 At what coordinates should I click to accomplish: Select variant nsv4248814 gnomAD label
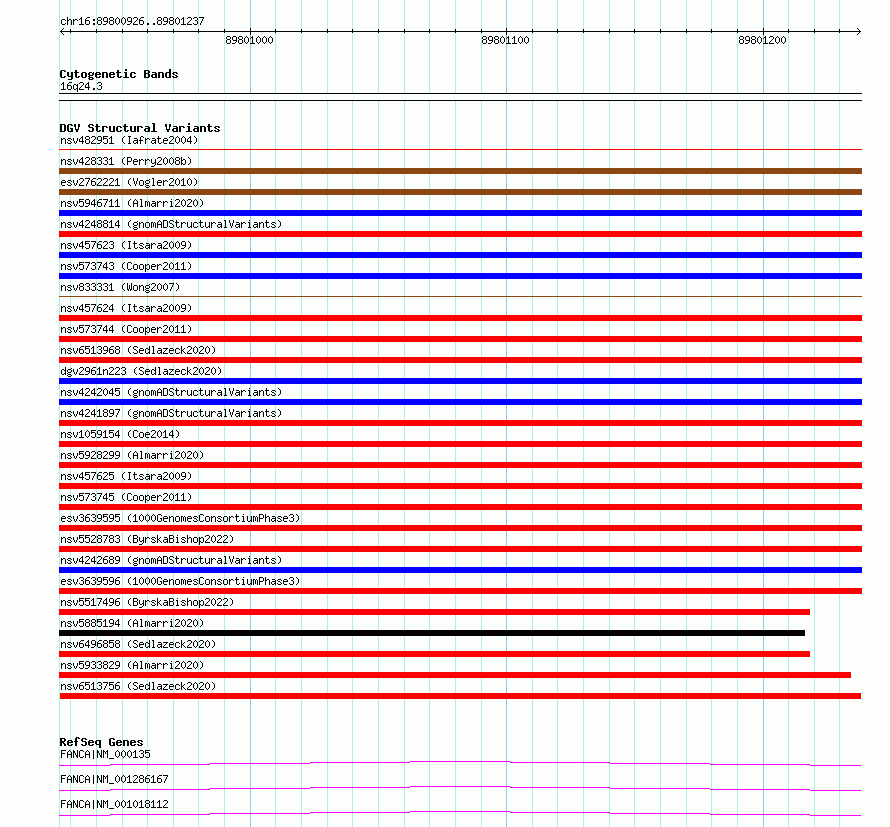171,224
